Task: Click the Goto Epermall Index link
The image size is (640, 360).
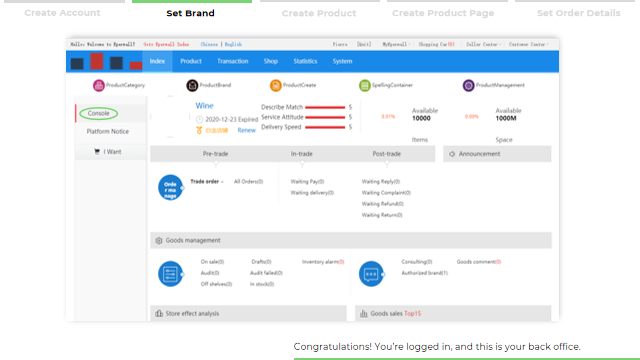Action: tap(166, 44)
